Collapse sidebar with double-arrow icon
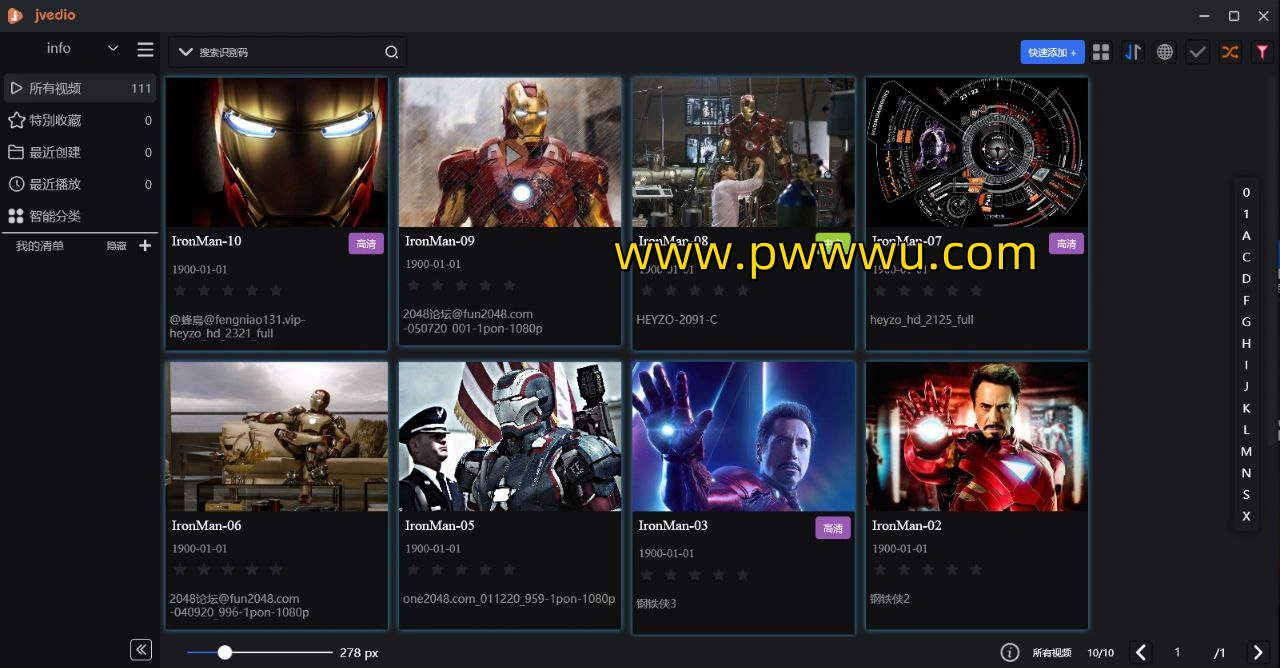 click(141, 650)
